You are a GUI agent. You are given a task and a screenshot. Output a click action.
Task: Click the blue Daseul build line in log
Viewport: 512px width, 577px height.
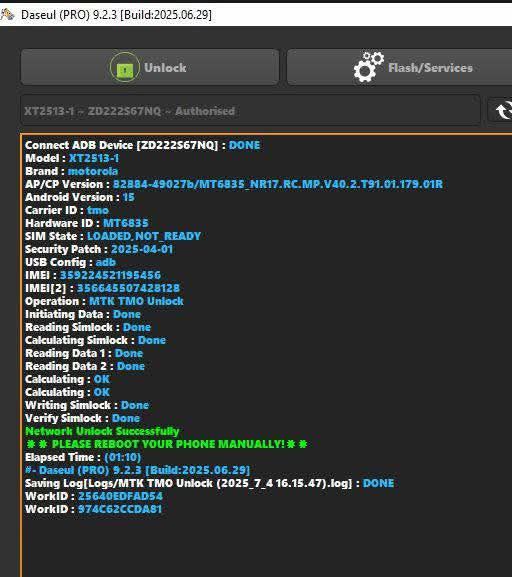point(137,470)
